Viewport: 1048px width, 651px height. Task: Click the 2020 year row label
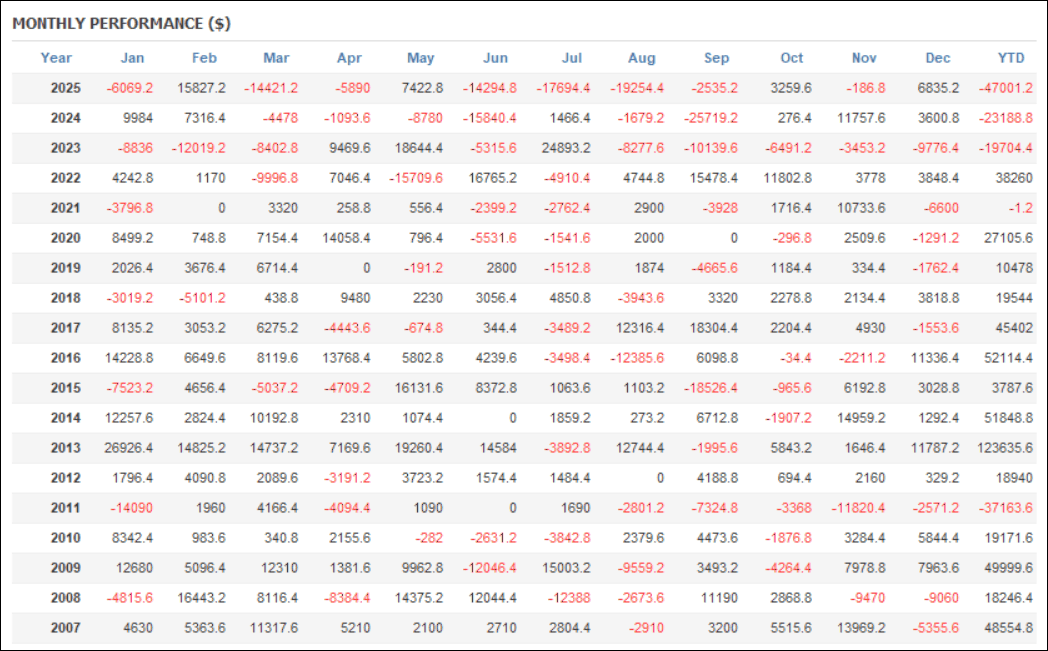tap(66, 238)
